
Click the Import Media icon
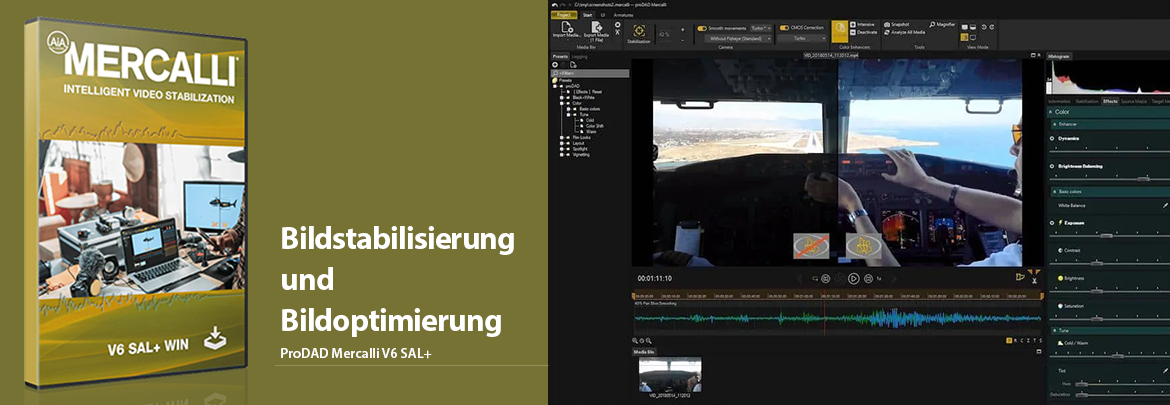click(567, 30)
